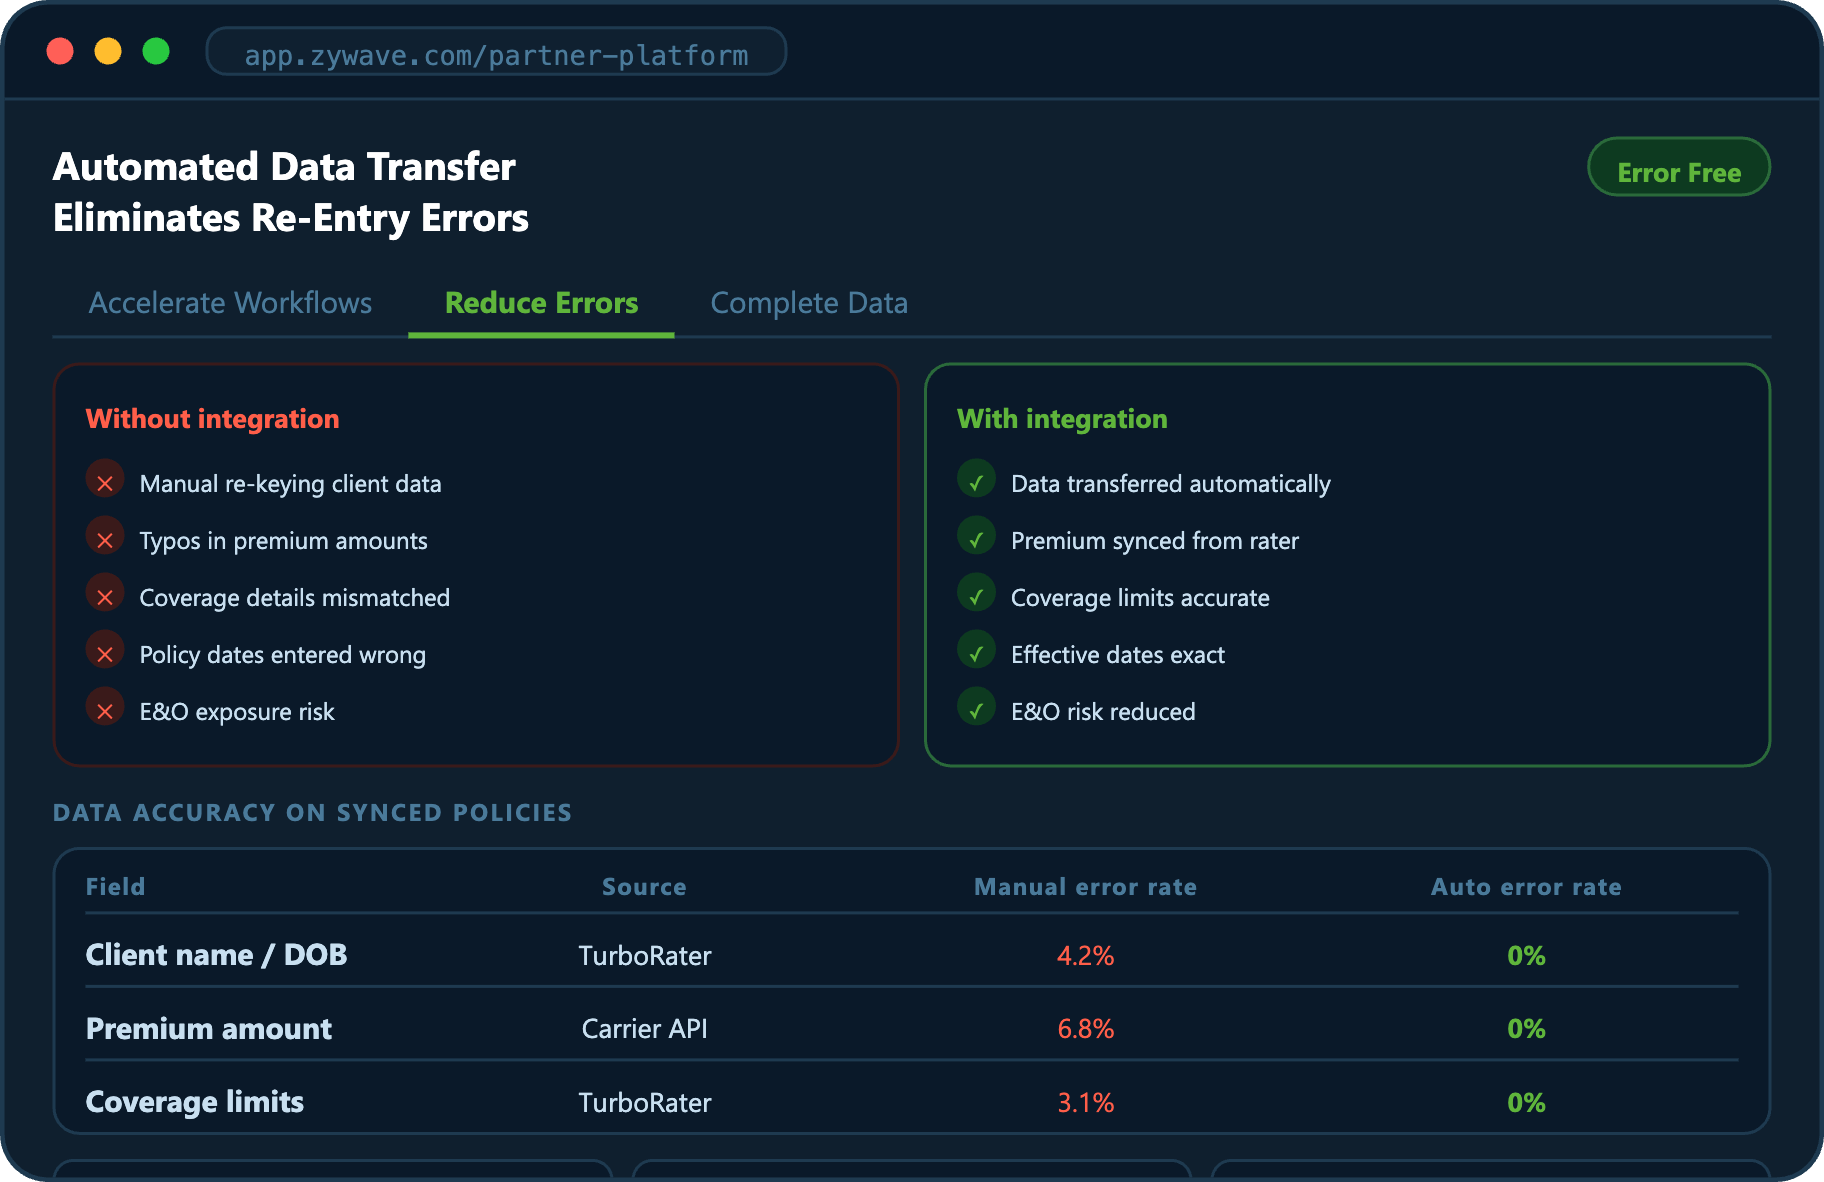Click the X icon beside Policy dates entered wrong
The height and width of the screenshot is (1182, 1824).
click(105, 654)
